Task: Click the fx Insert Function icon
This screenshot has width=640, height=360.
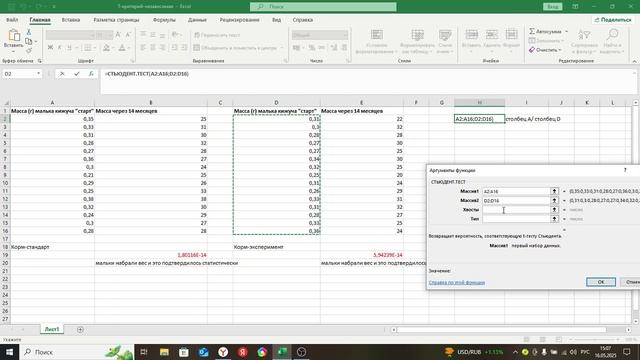Action: [x=91, y=74]
